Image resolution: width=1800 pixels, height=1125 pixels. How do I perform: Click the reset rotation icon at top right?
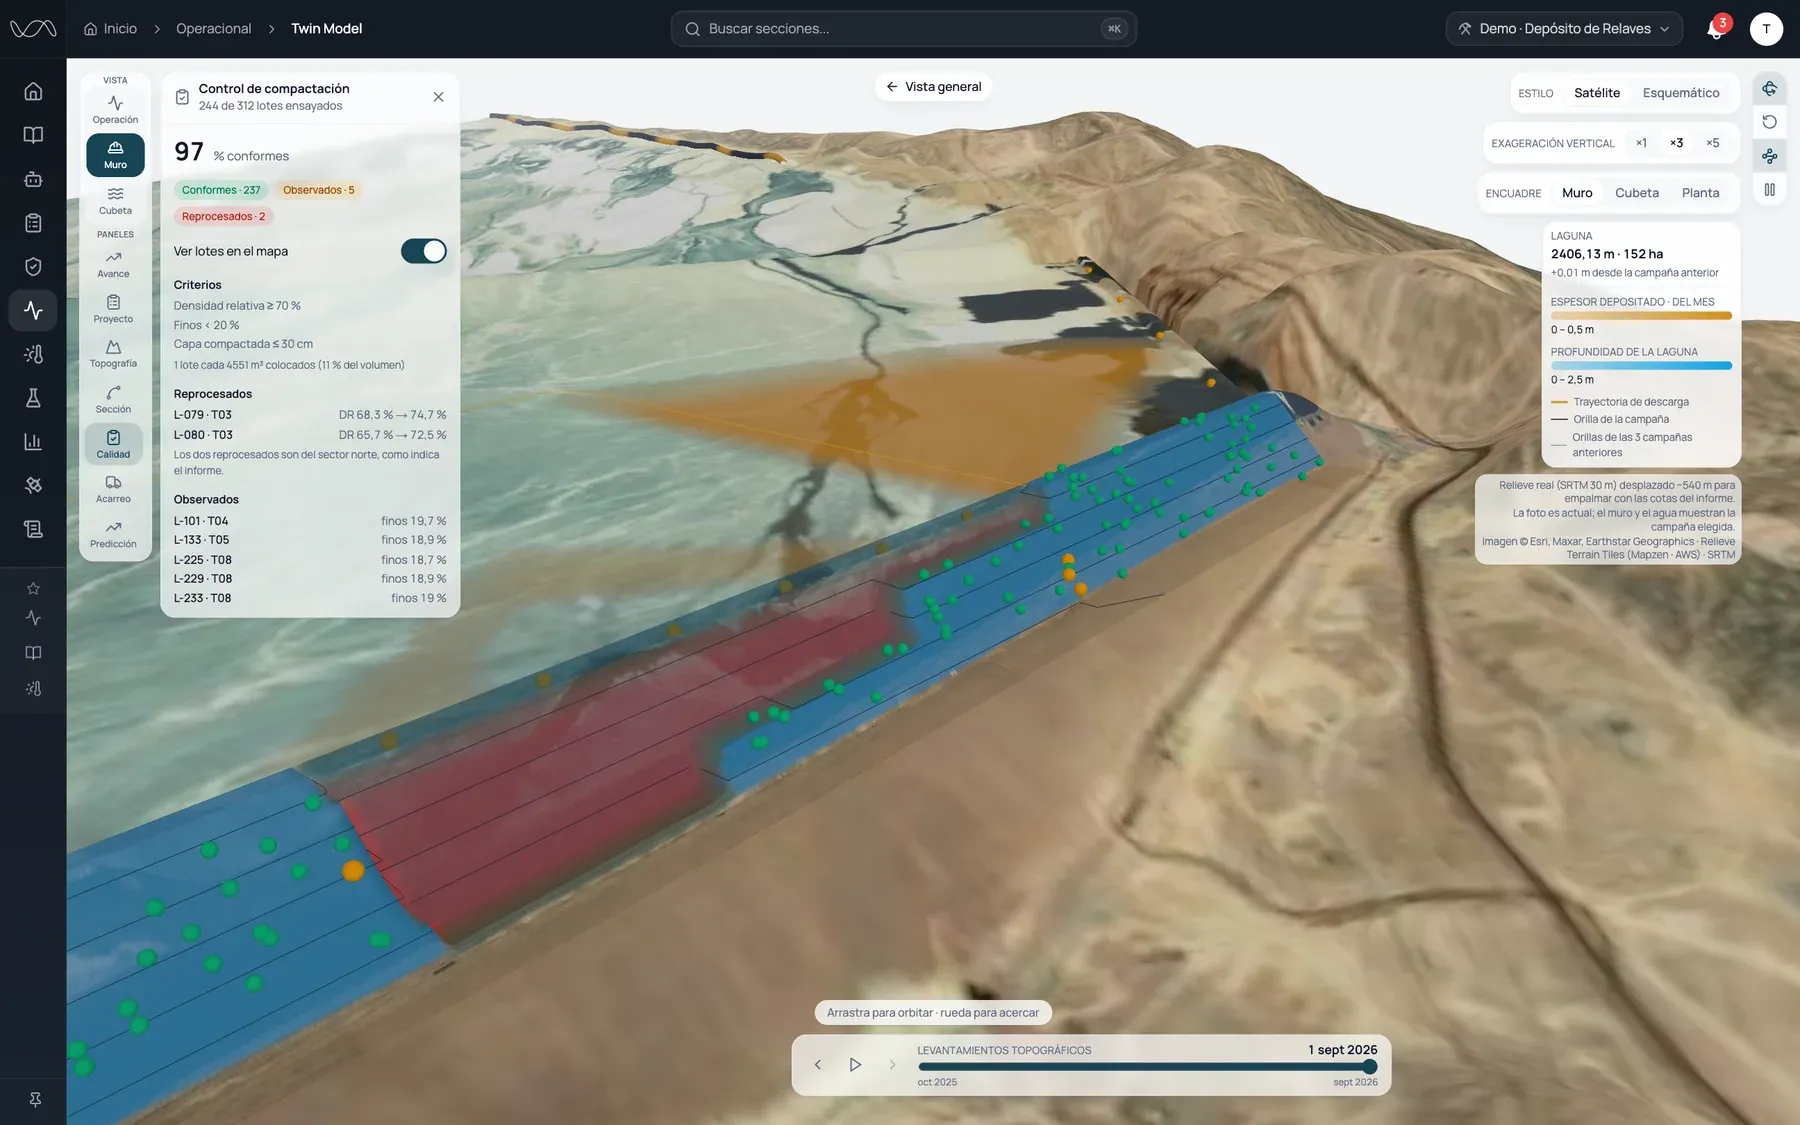pyautogui.click(x=1769, y=122)
